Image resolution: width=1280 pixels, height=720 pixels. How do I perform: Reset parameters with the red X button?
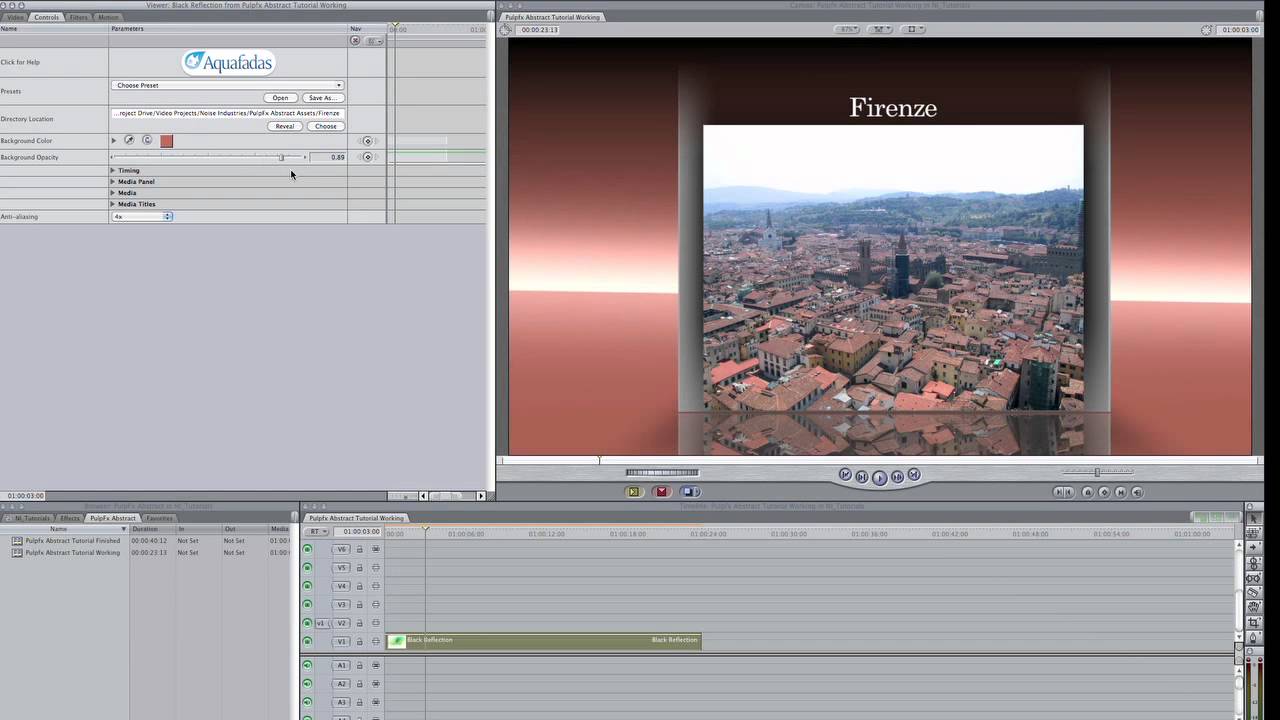coord(355,41)
